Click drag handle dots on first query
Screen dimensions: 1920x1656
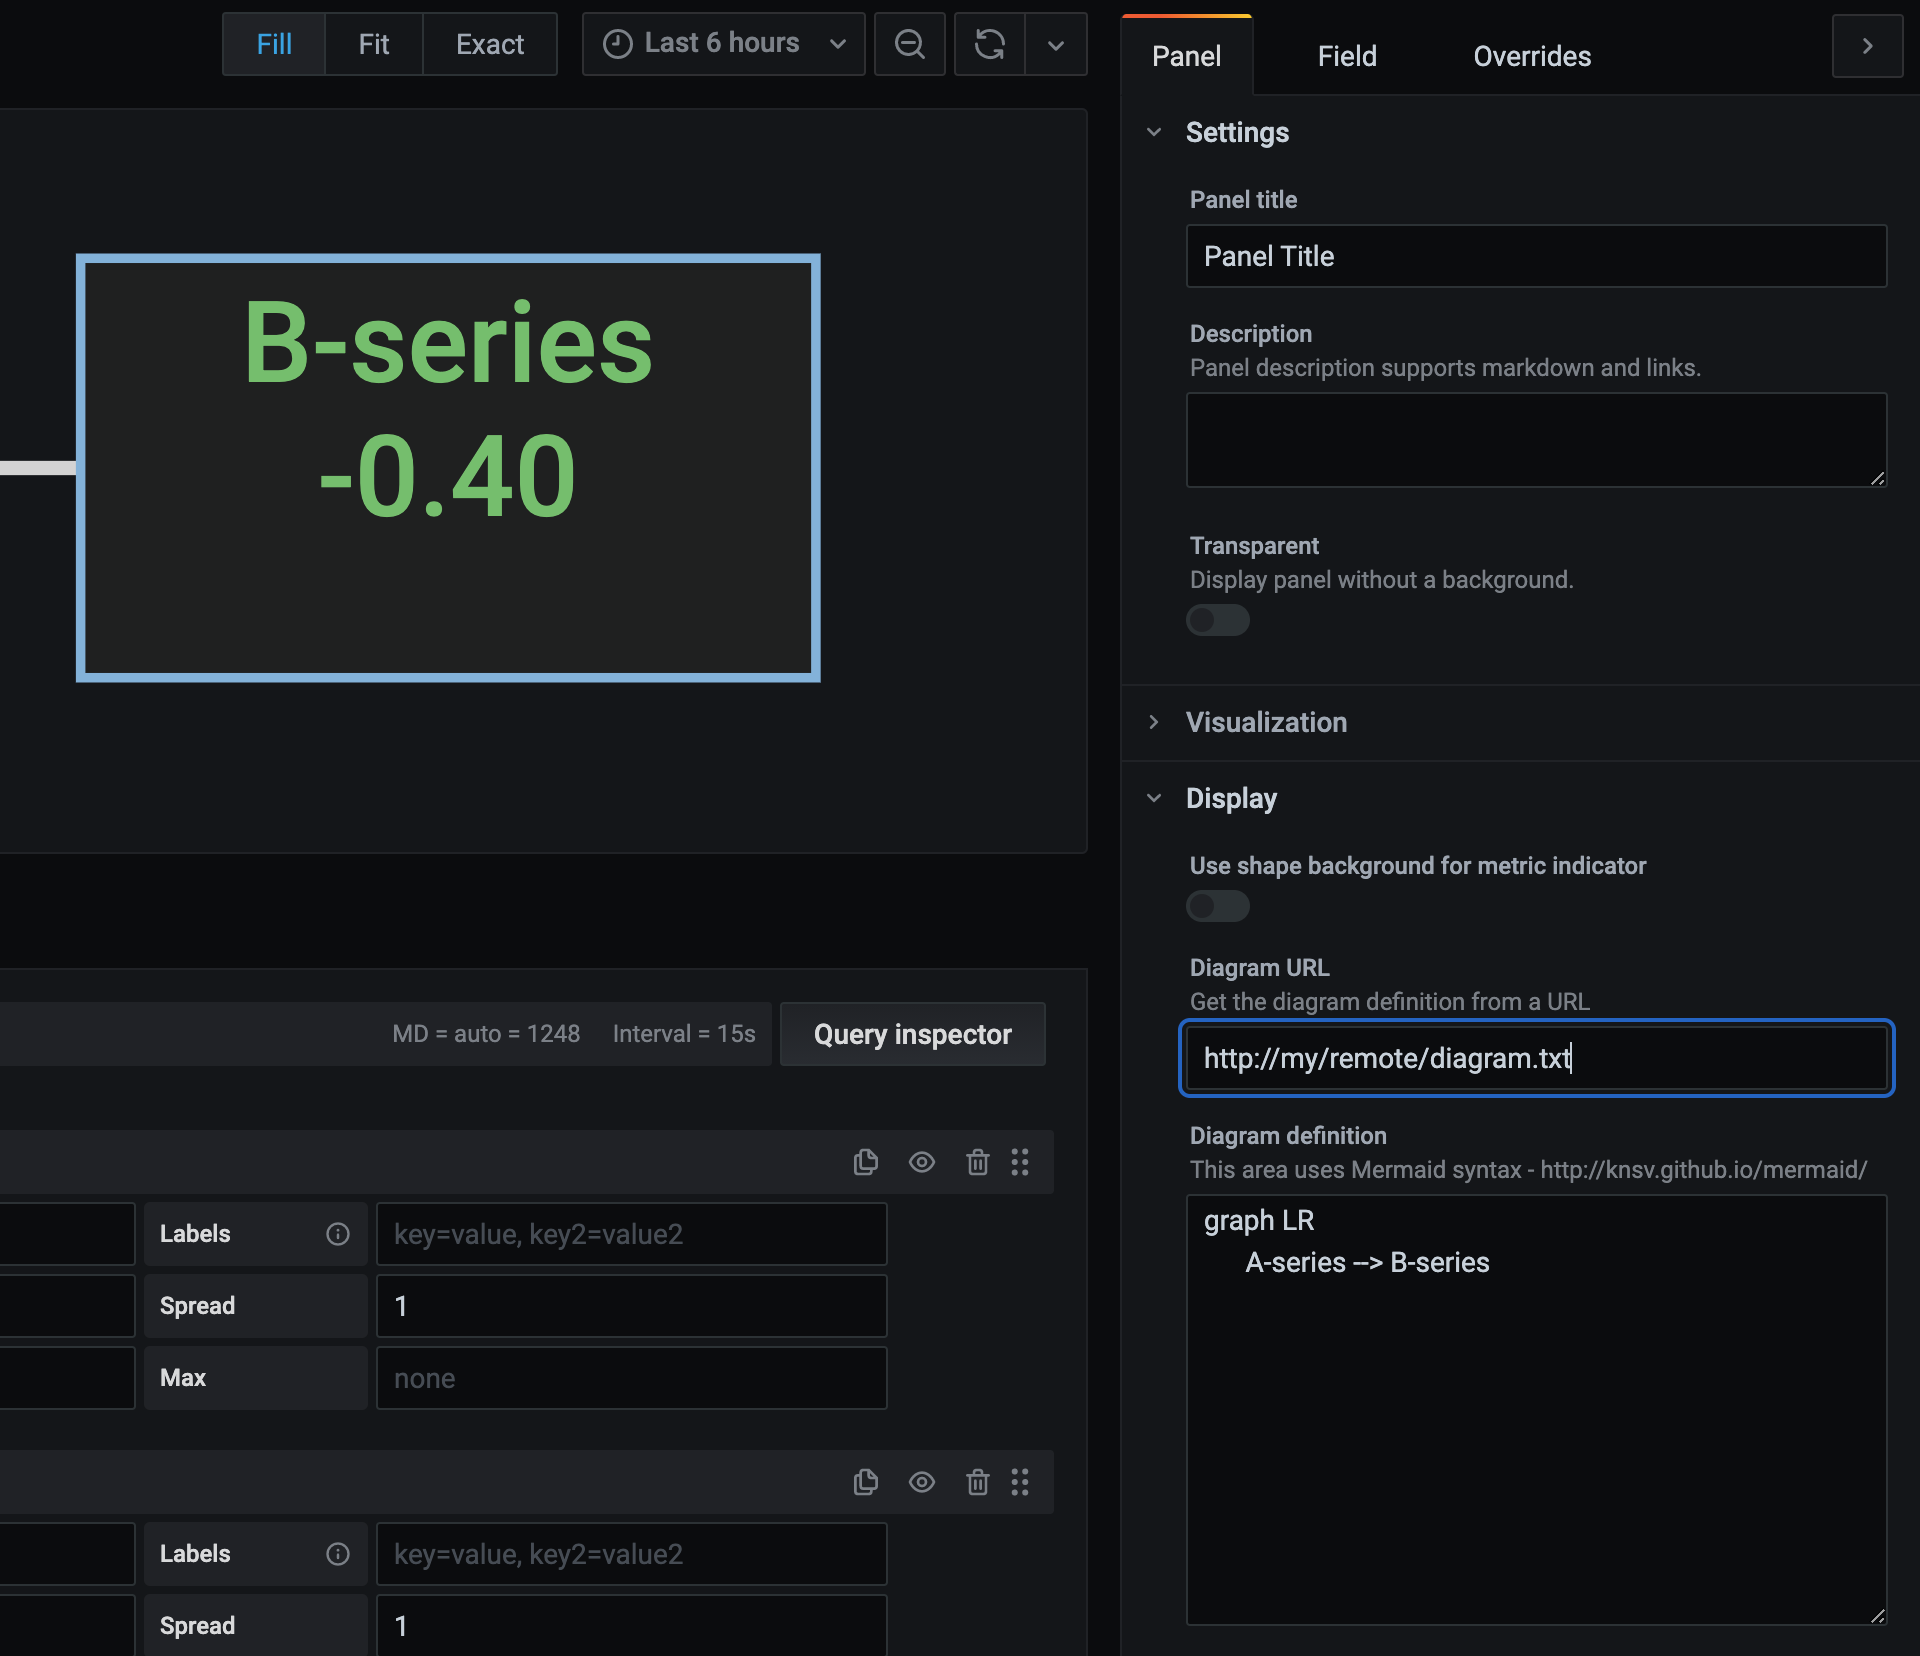[x=1020, y=1162]
